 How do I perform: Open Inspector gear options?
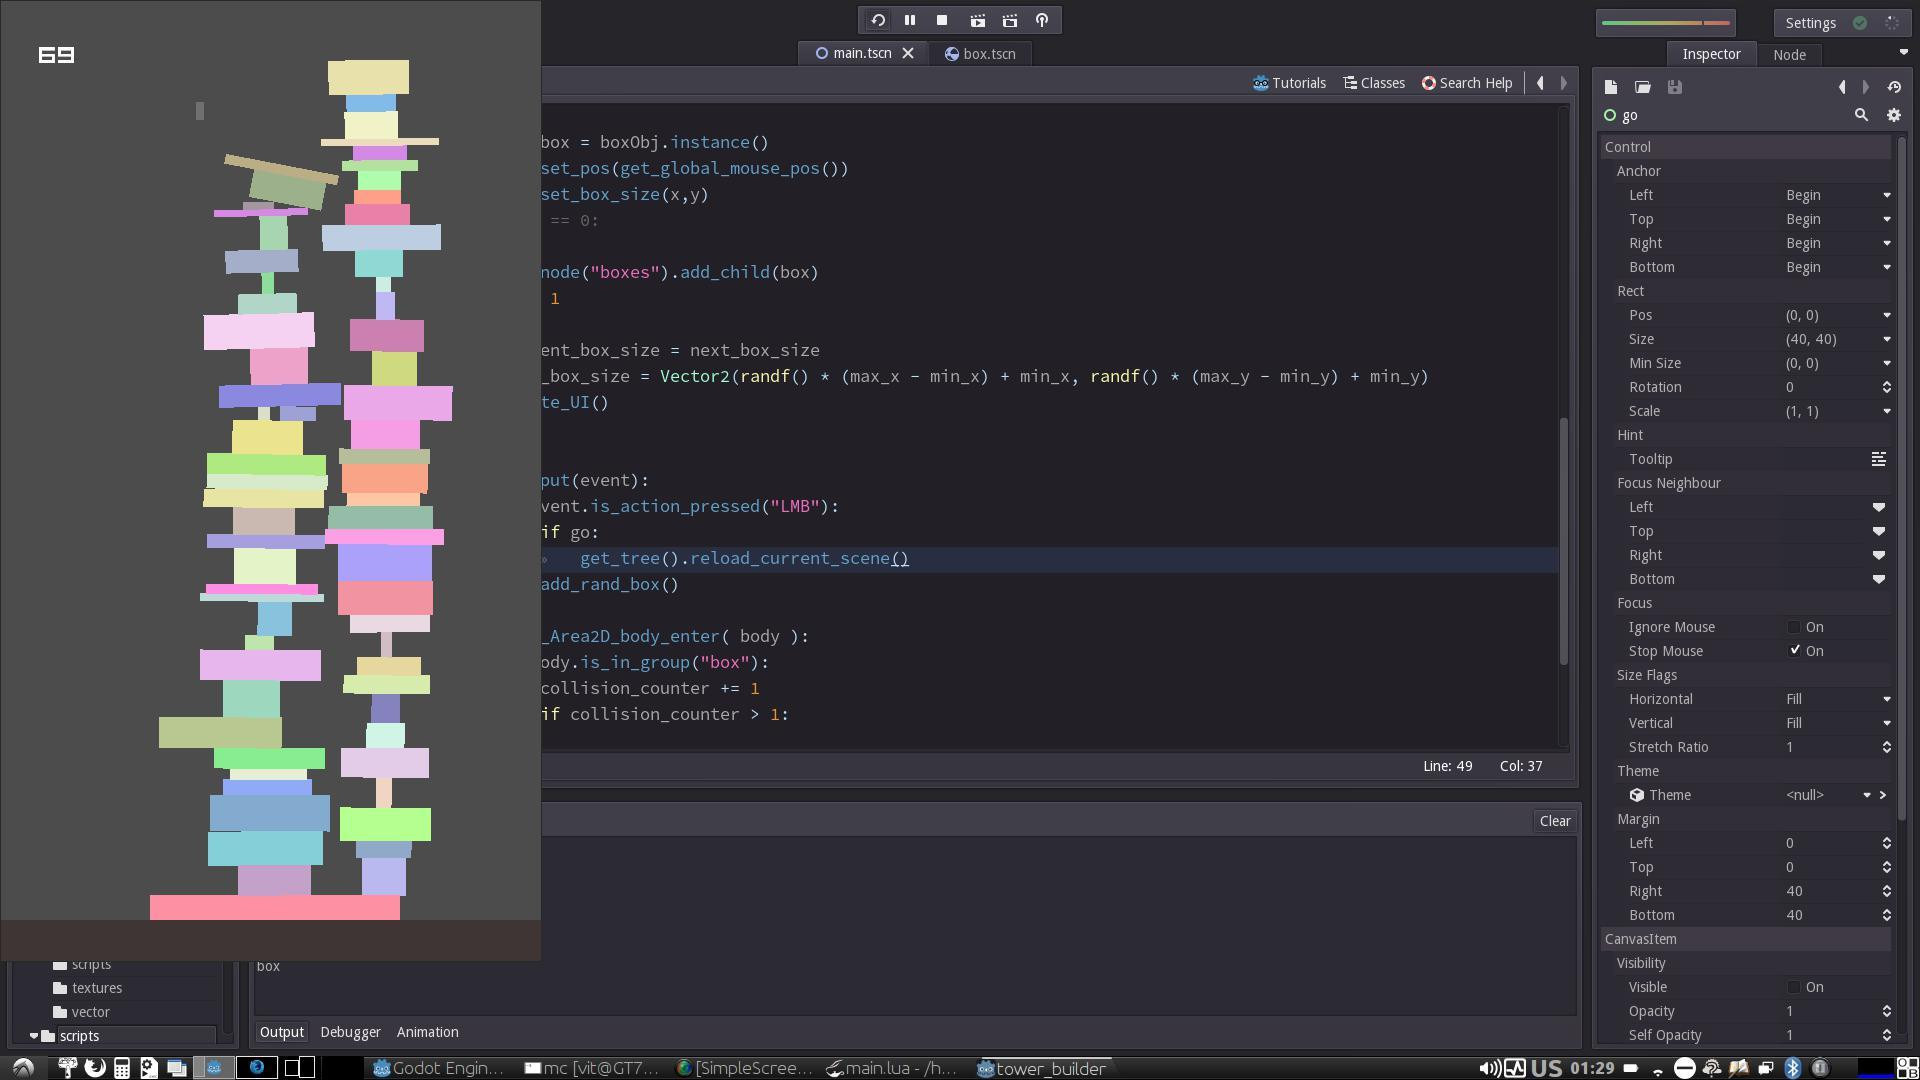coord(1893,115)
